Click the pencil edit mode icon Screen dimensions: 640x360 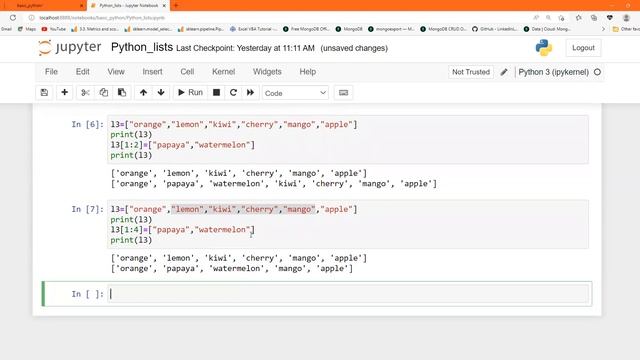(x=504, y=72)
